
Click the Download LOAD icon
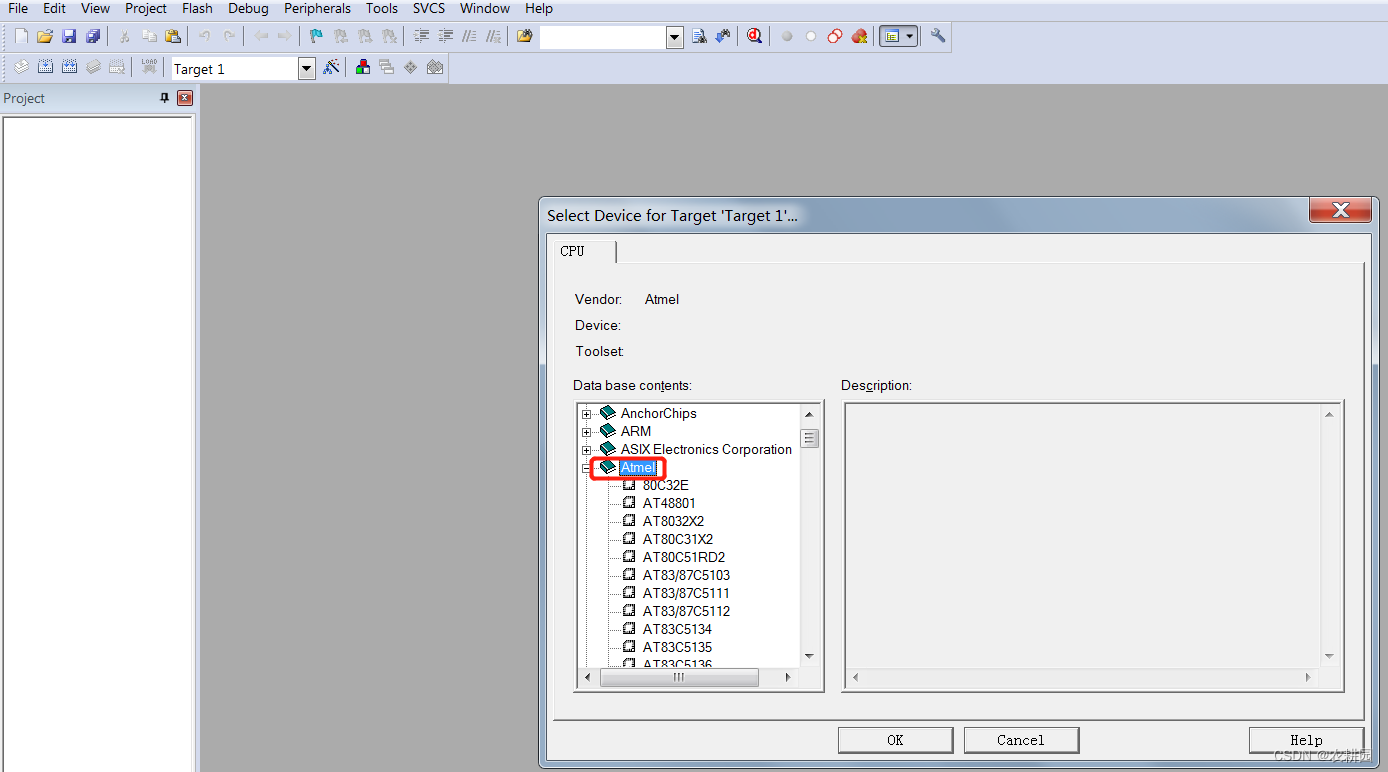(149, 67)
